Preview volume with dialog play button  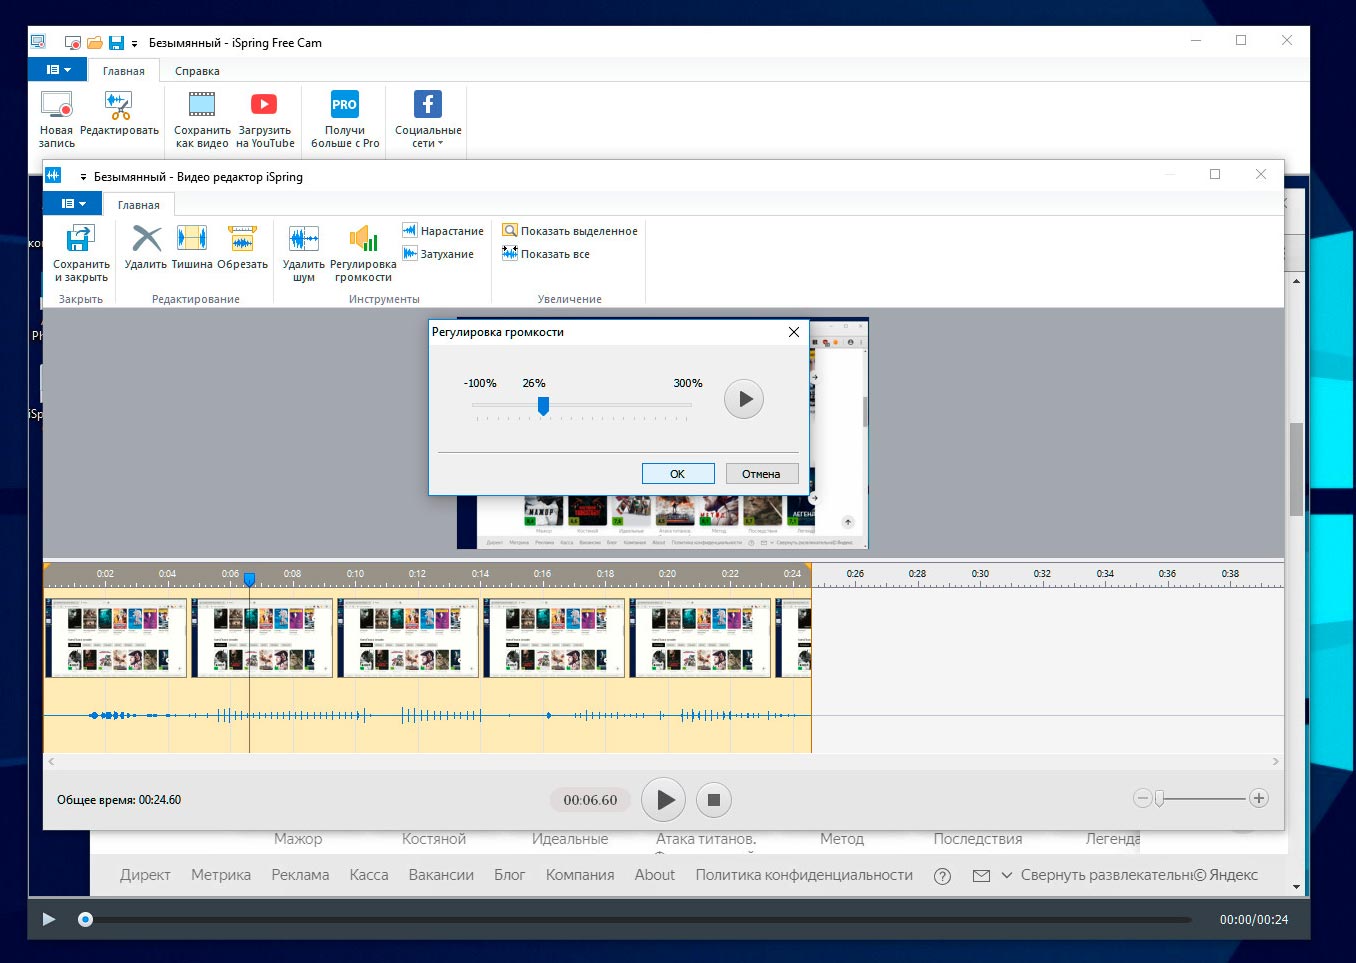[744, 399]
